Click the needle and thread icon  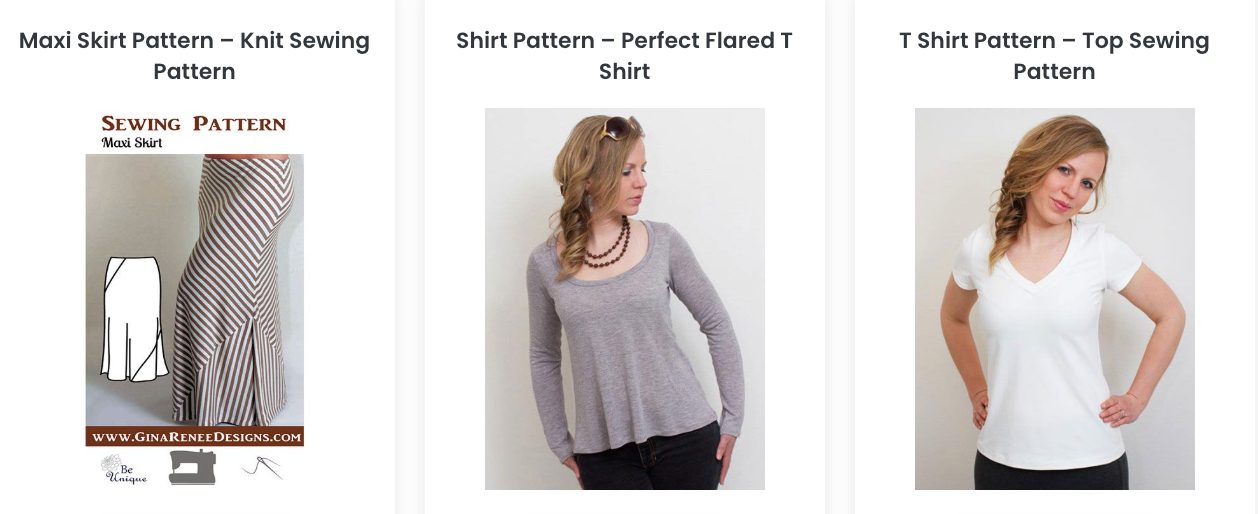click(262, 467)
